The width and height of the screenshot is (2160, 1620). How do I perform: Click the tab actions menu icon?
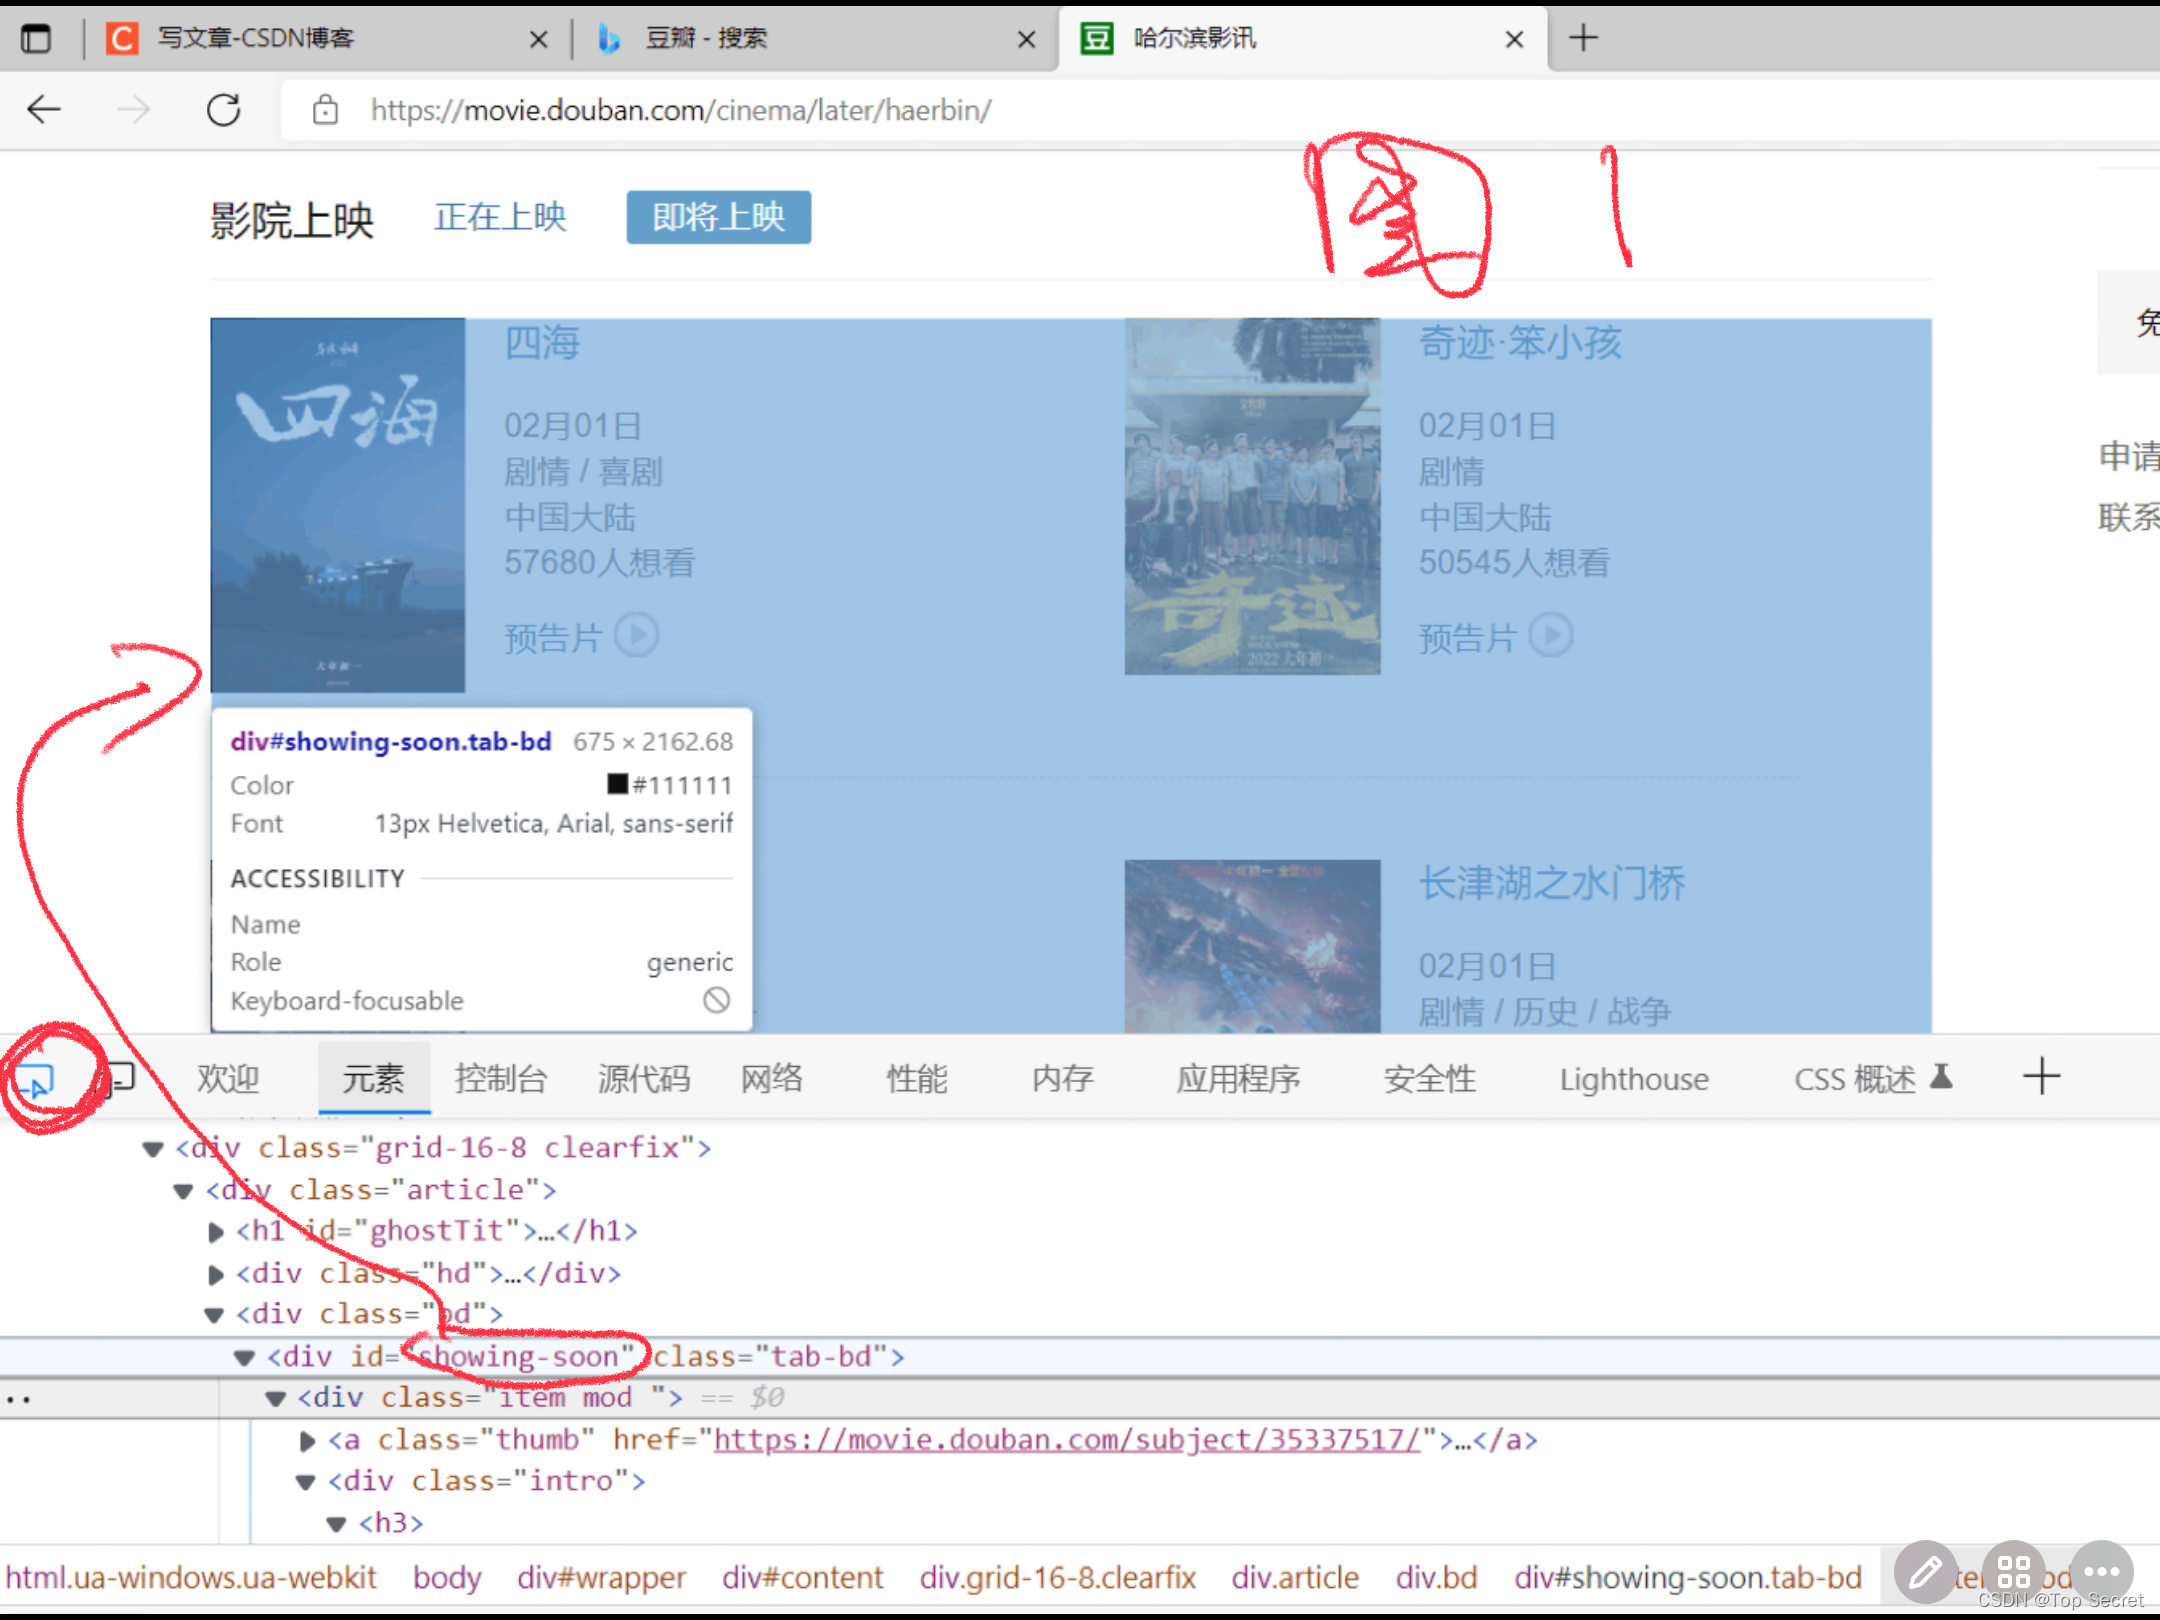pyautogui.click(x=36, y=39)
